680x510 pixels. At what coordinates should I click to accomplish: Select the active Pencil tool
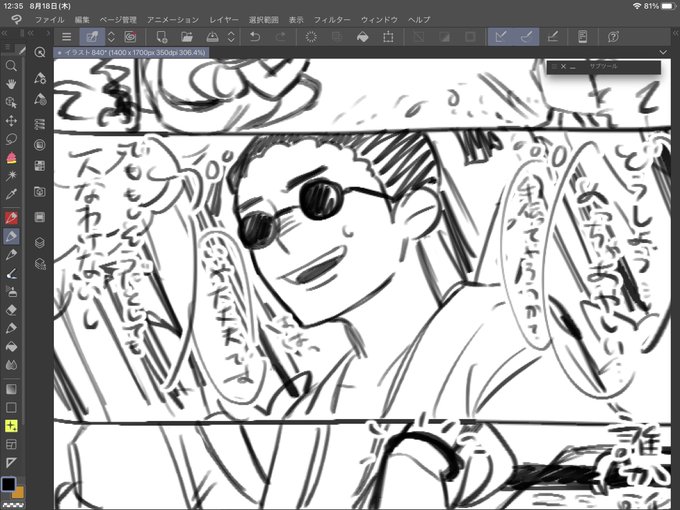(x=11, y=236)
